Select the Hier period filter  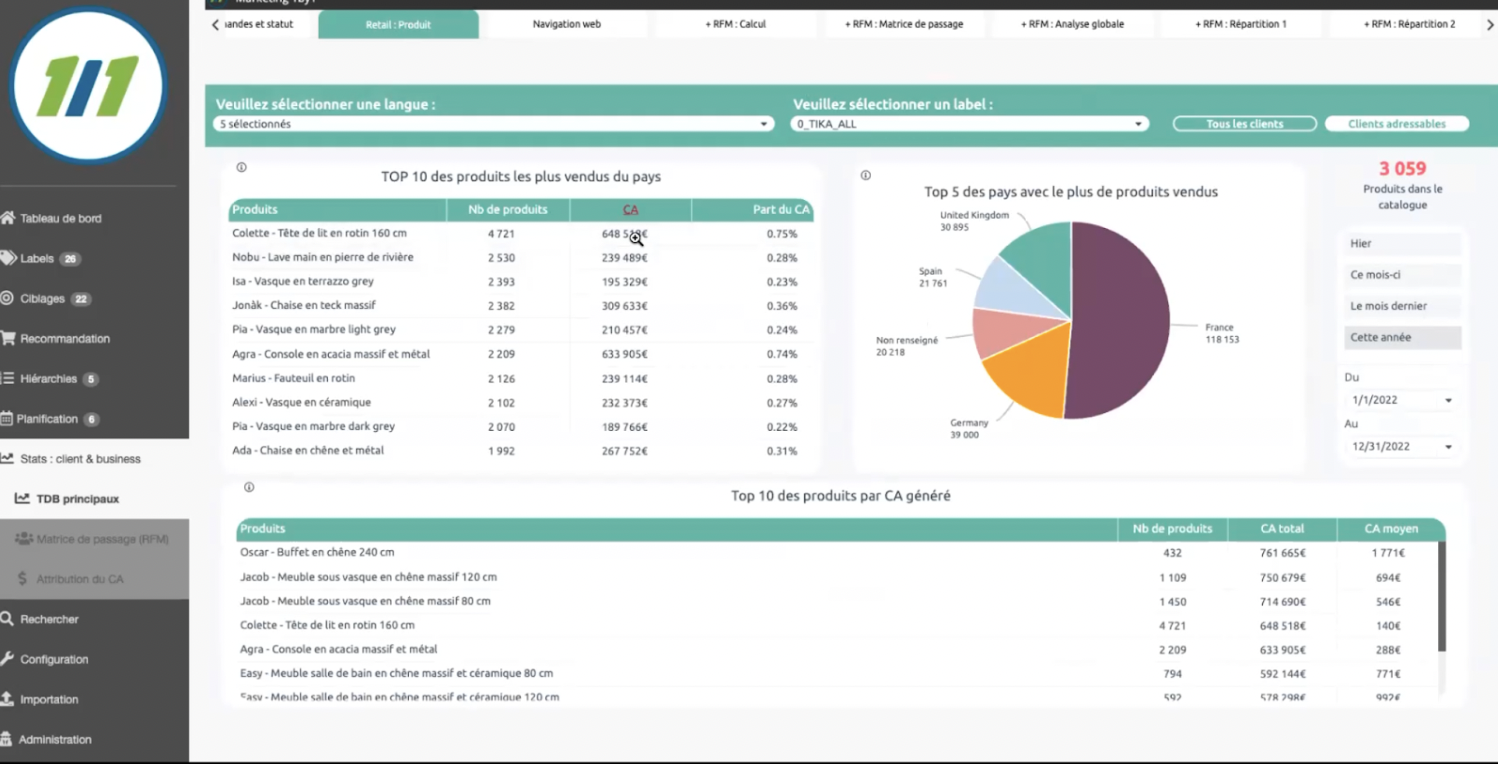coord(1402,243)
